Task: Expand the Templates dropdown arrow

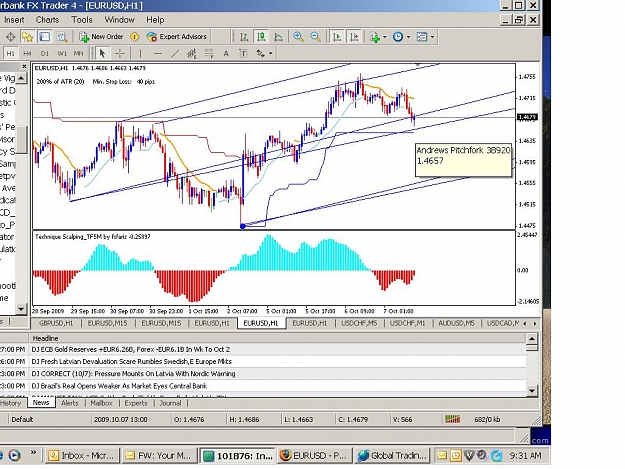Action: pos(432,37)
